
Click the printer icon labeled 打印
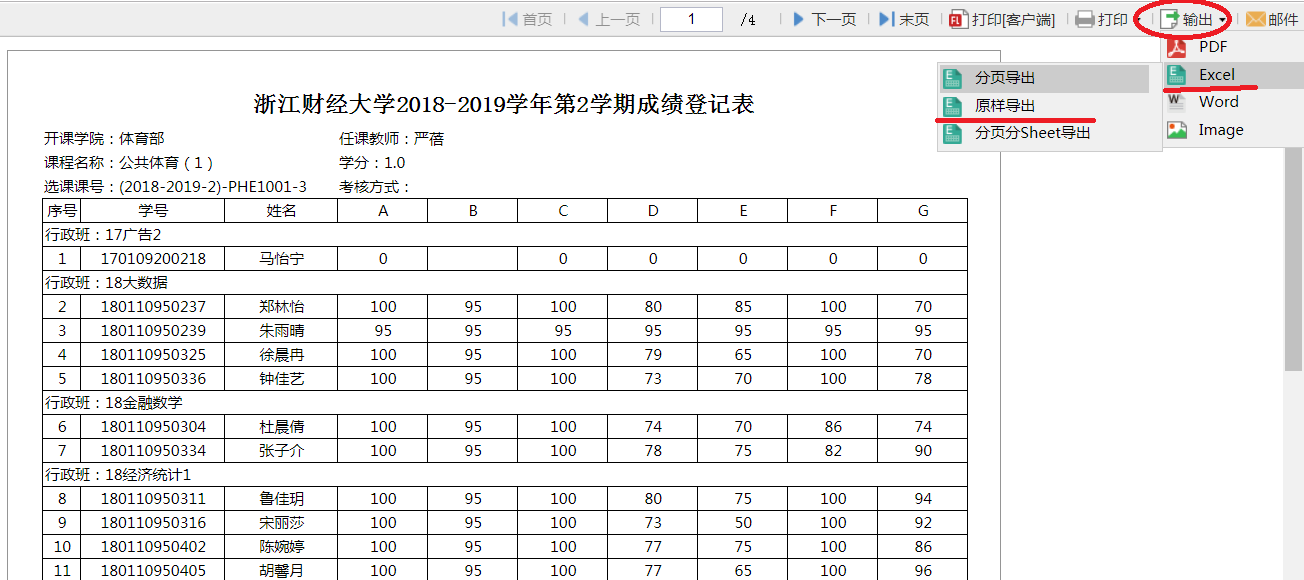coord(1085,19)
